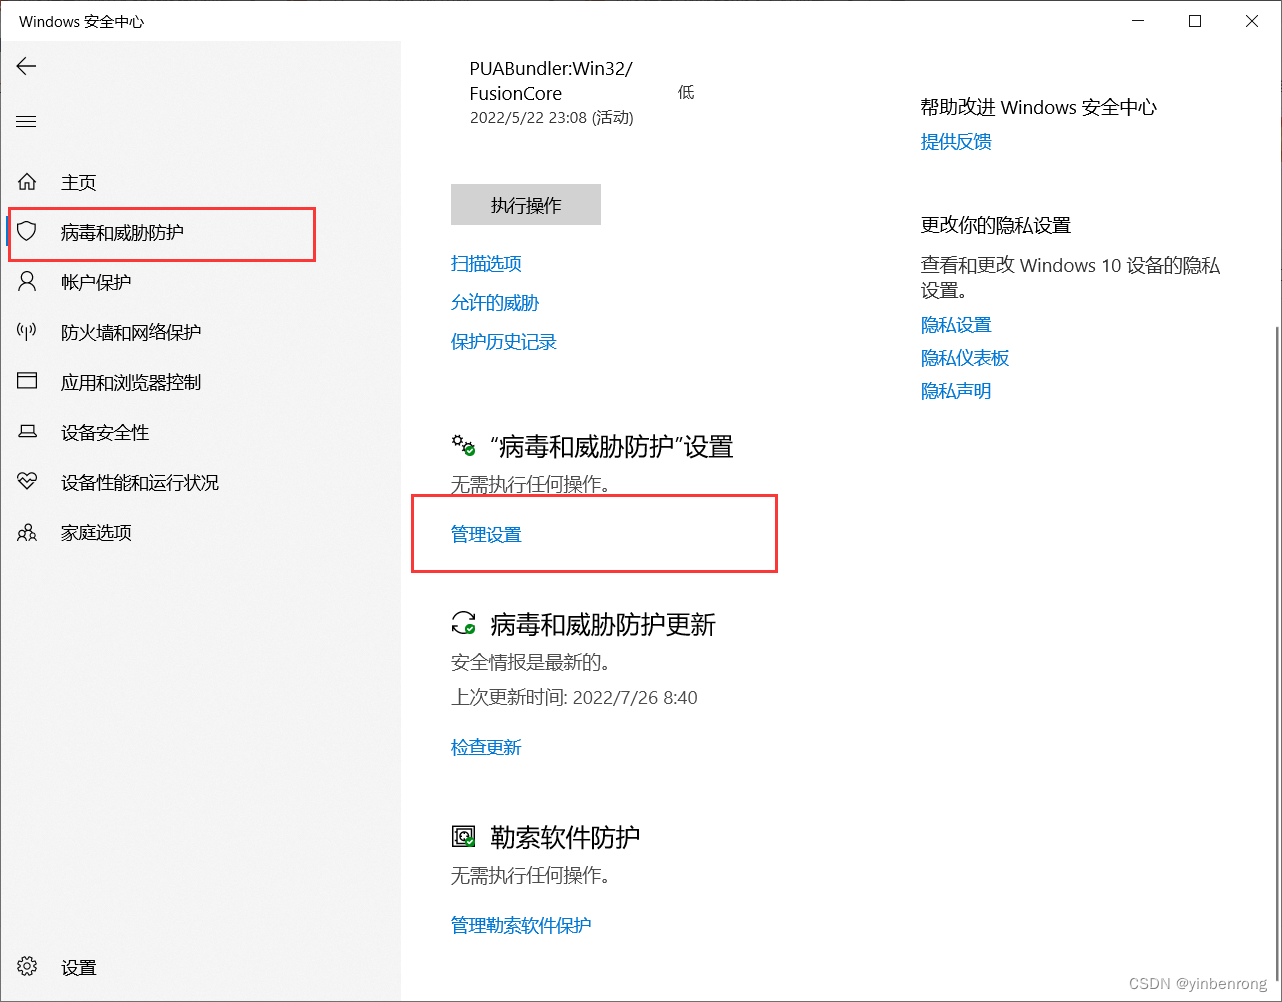
Task: Click the "病毒和威胁防护"设置 heading
Action: pos(612,446)
